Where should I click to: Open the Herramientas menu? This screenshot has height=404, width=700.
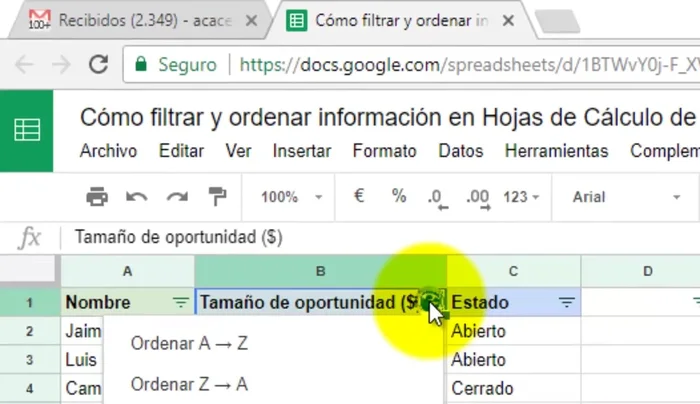point(556,151)
